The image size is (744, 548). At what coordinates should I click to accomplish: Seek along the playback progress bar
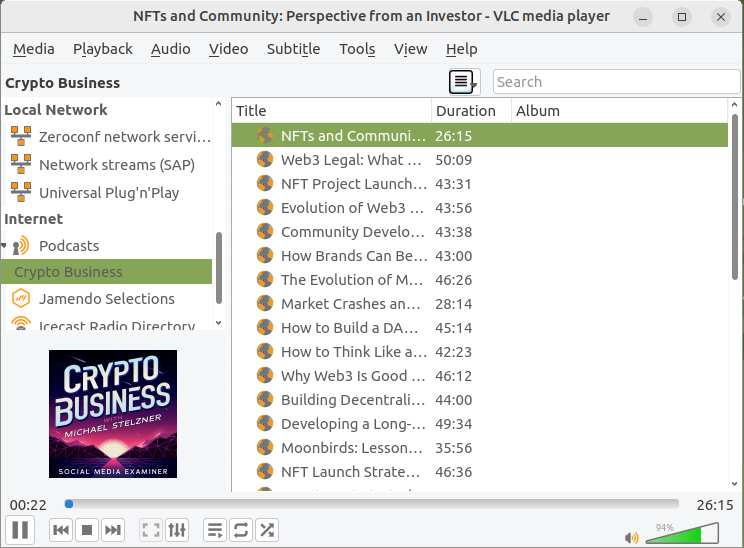[372, 504]
